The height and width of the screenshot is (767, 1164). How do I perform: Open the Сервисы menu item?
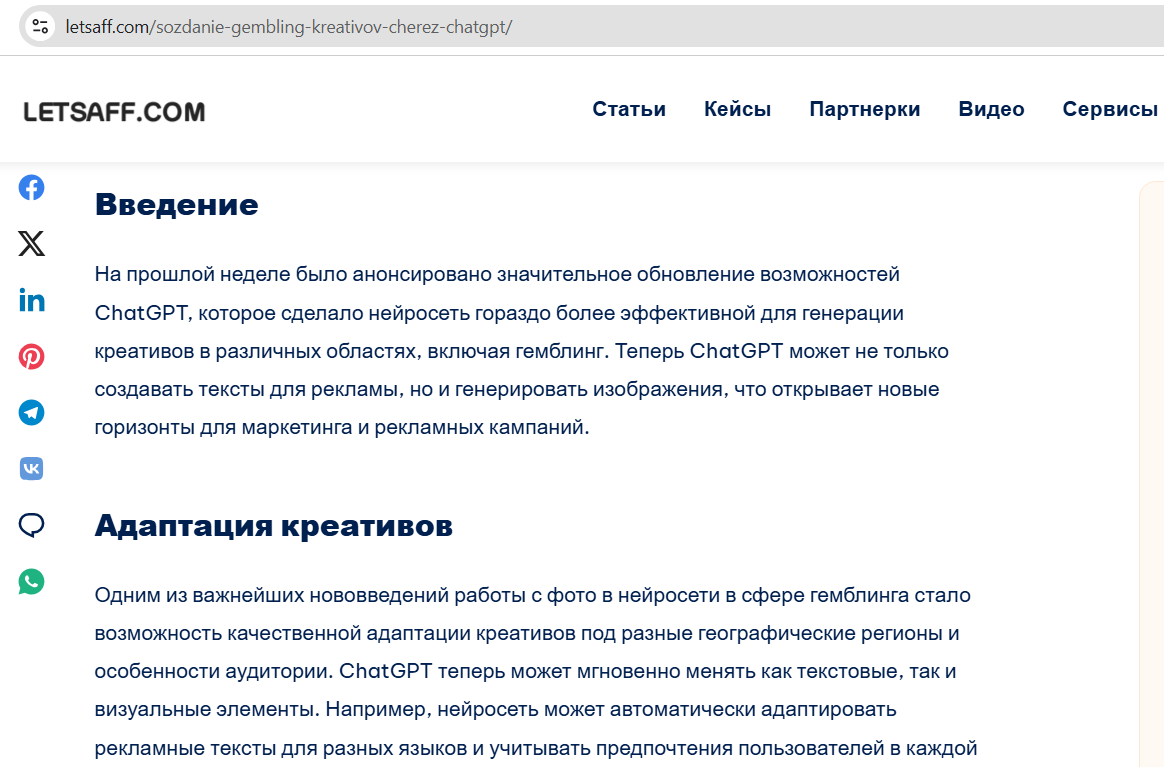1110,109
